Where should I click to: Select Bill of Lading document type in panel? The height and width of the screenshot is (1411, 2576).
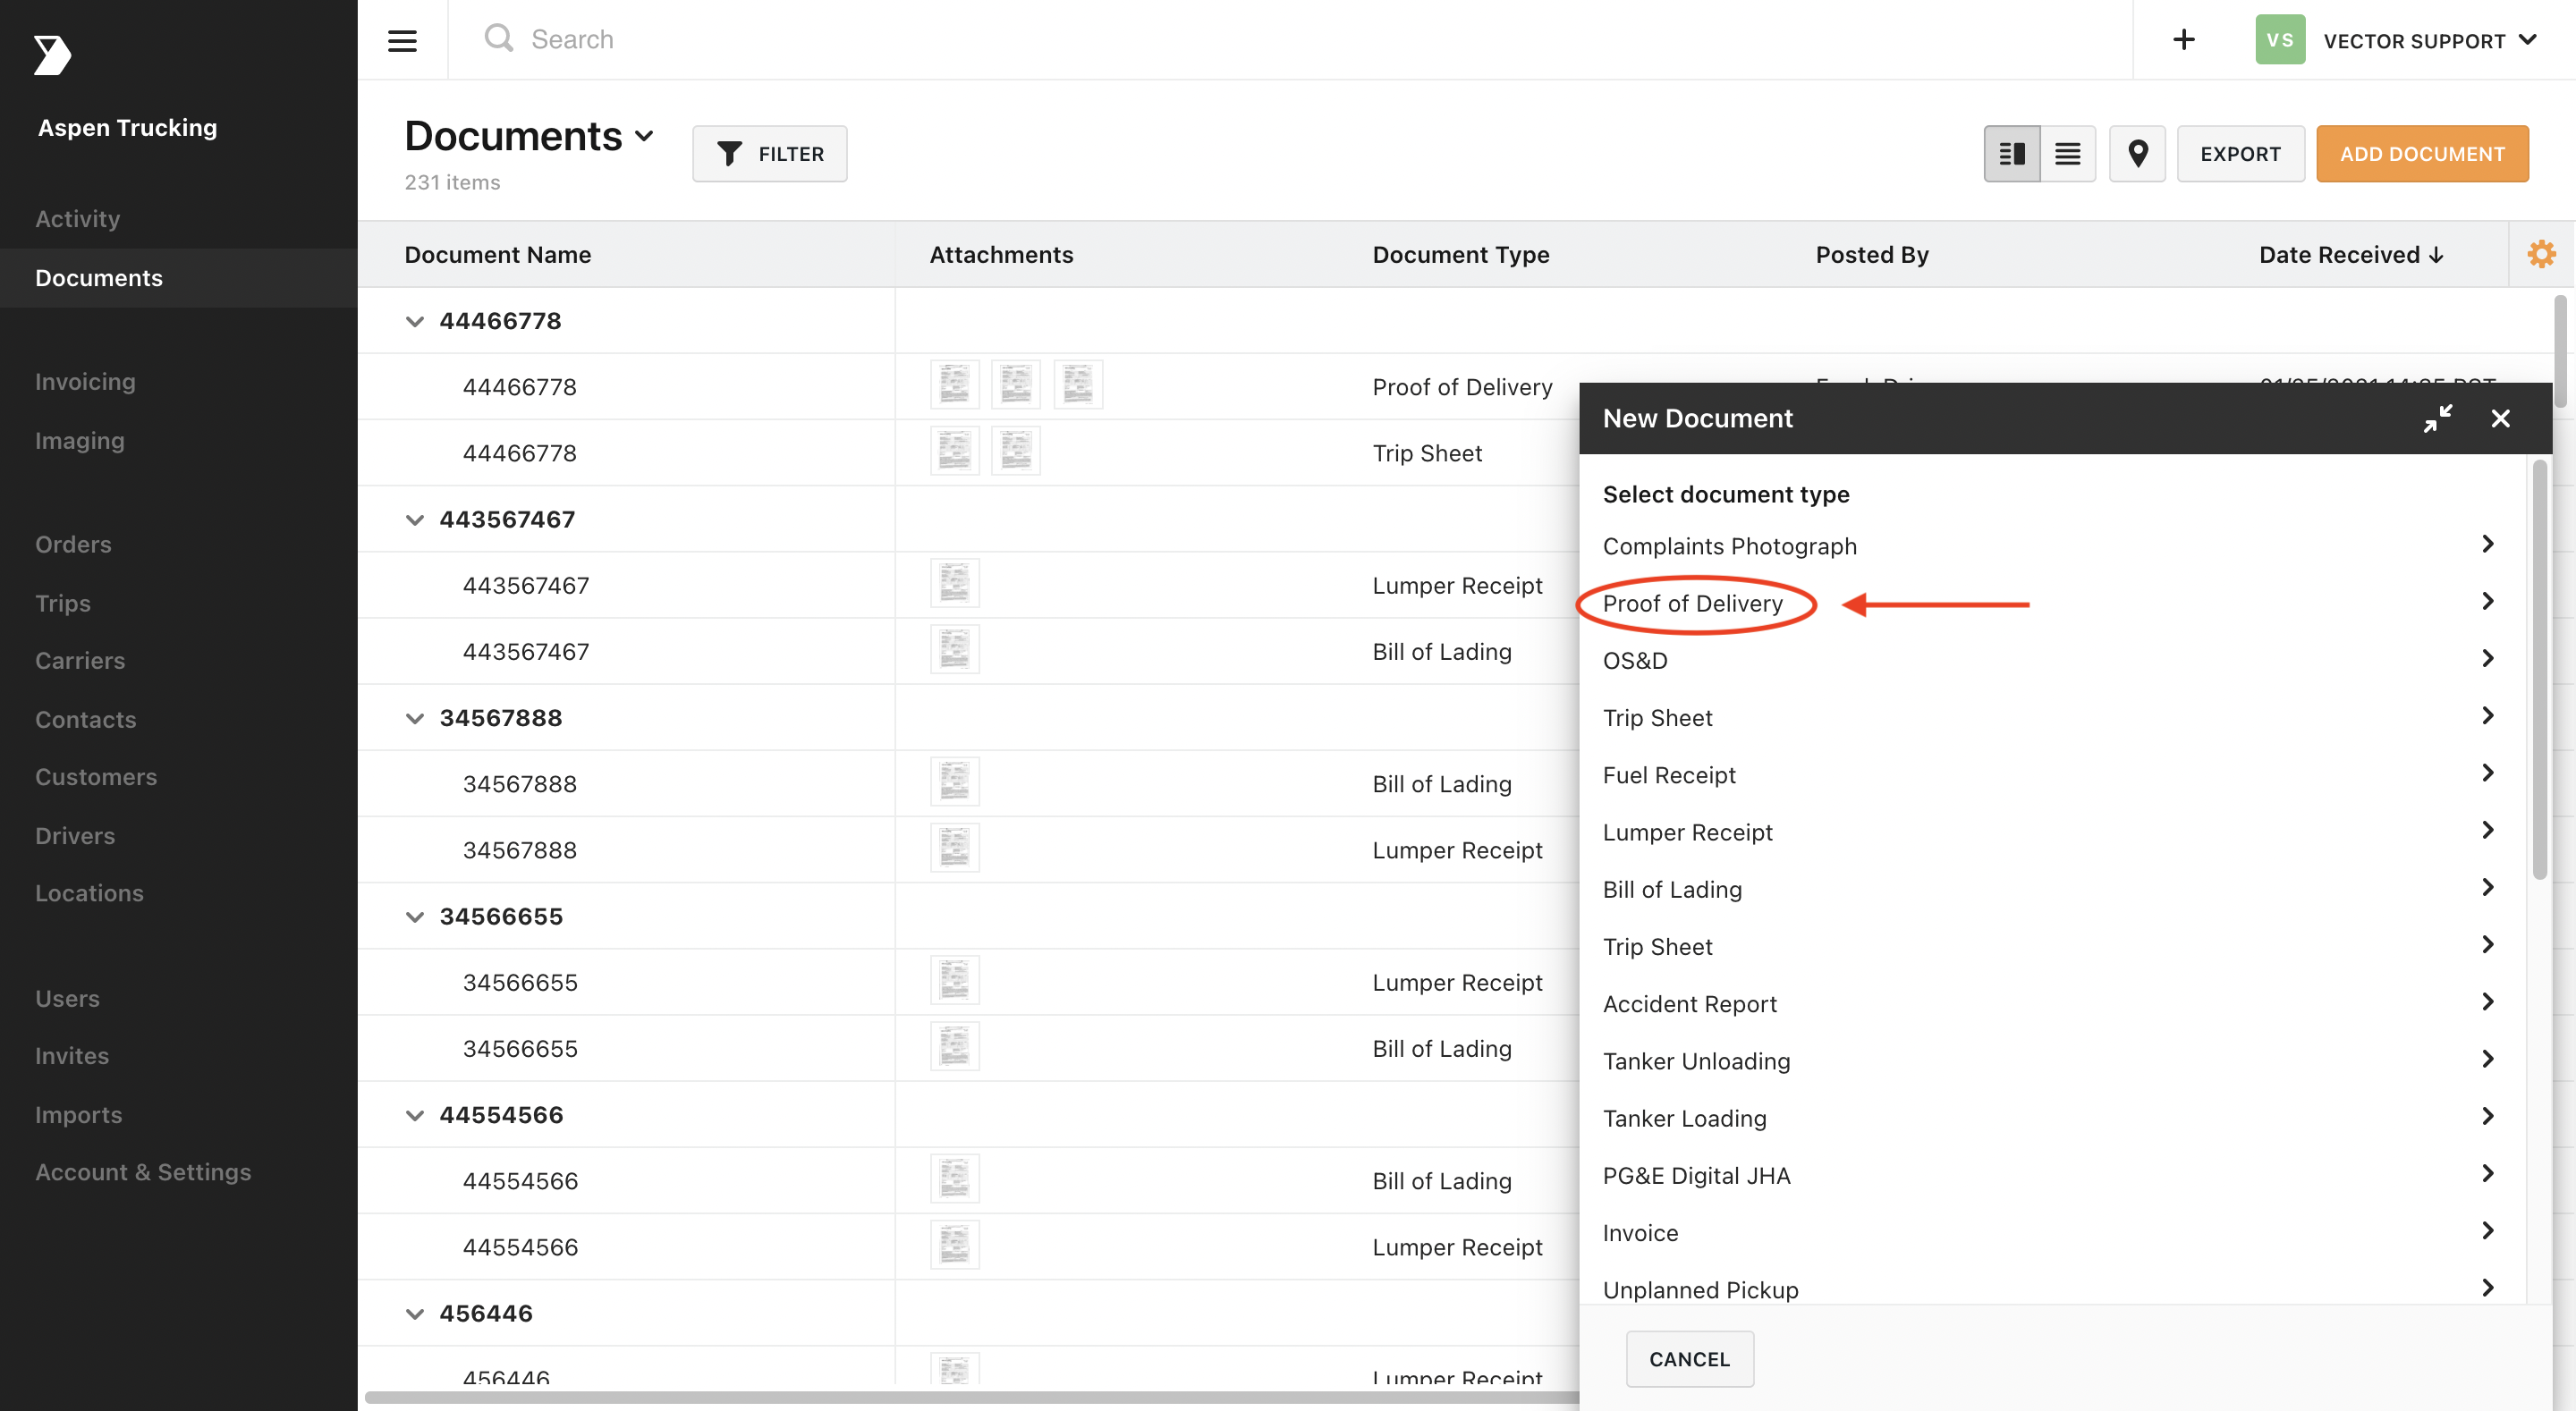2049,888
